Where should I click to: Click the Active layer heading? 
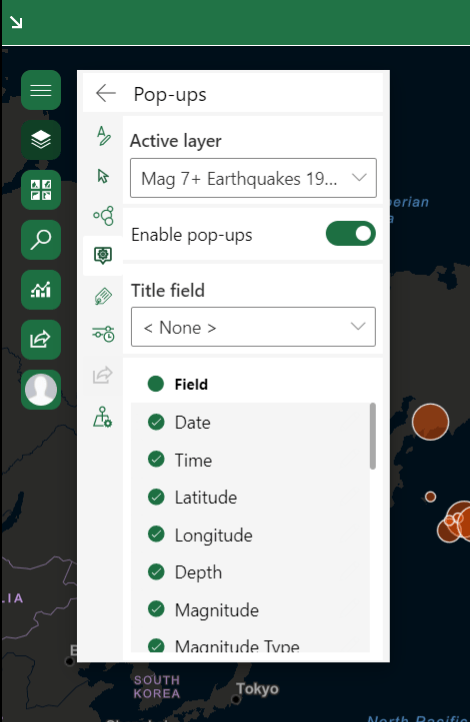click(x=175, y=141)
